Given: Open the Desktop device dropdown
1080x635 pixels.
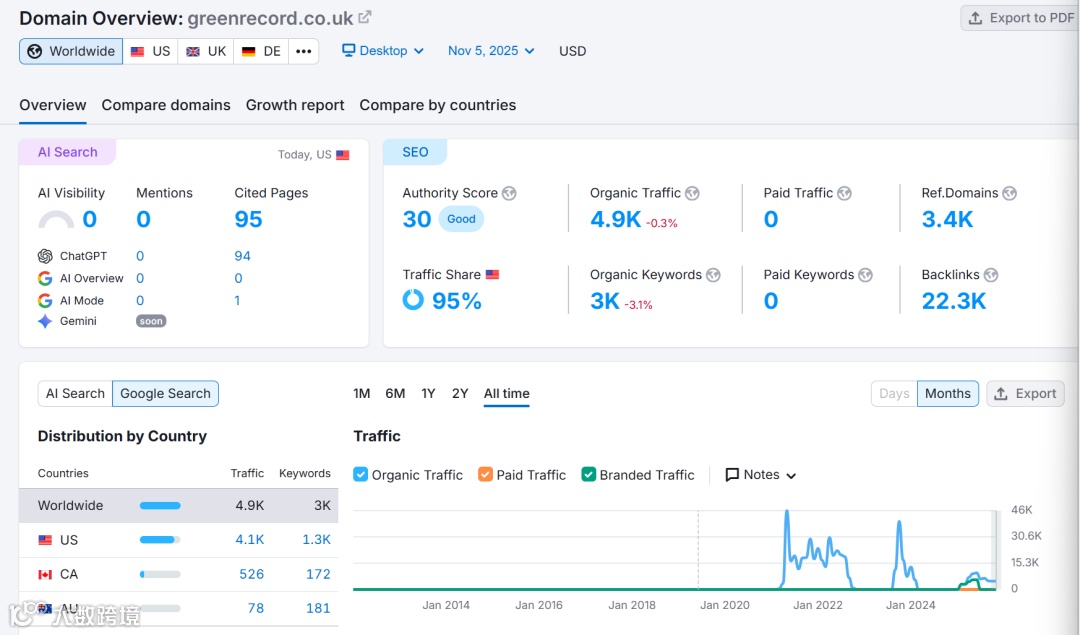Looking at the screenshot, I should click(383, 51).
